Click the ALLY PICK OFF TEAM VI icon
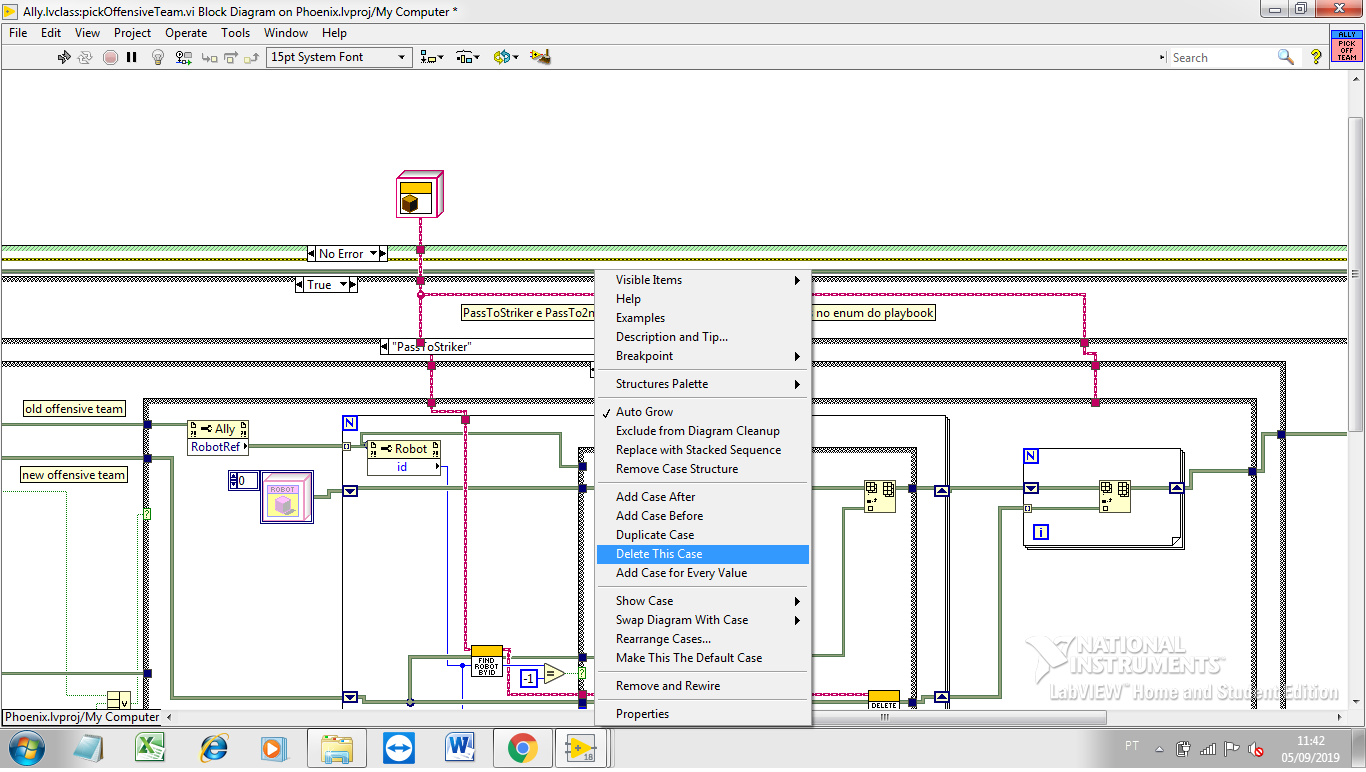The width and height of the screenshot is (1366, 772). pyautogui.click(x=1347, y=46)
